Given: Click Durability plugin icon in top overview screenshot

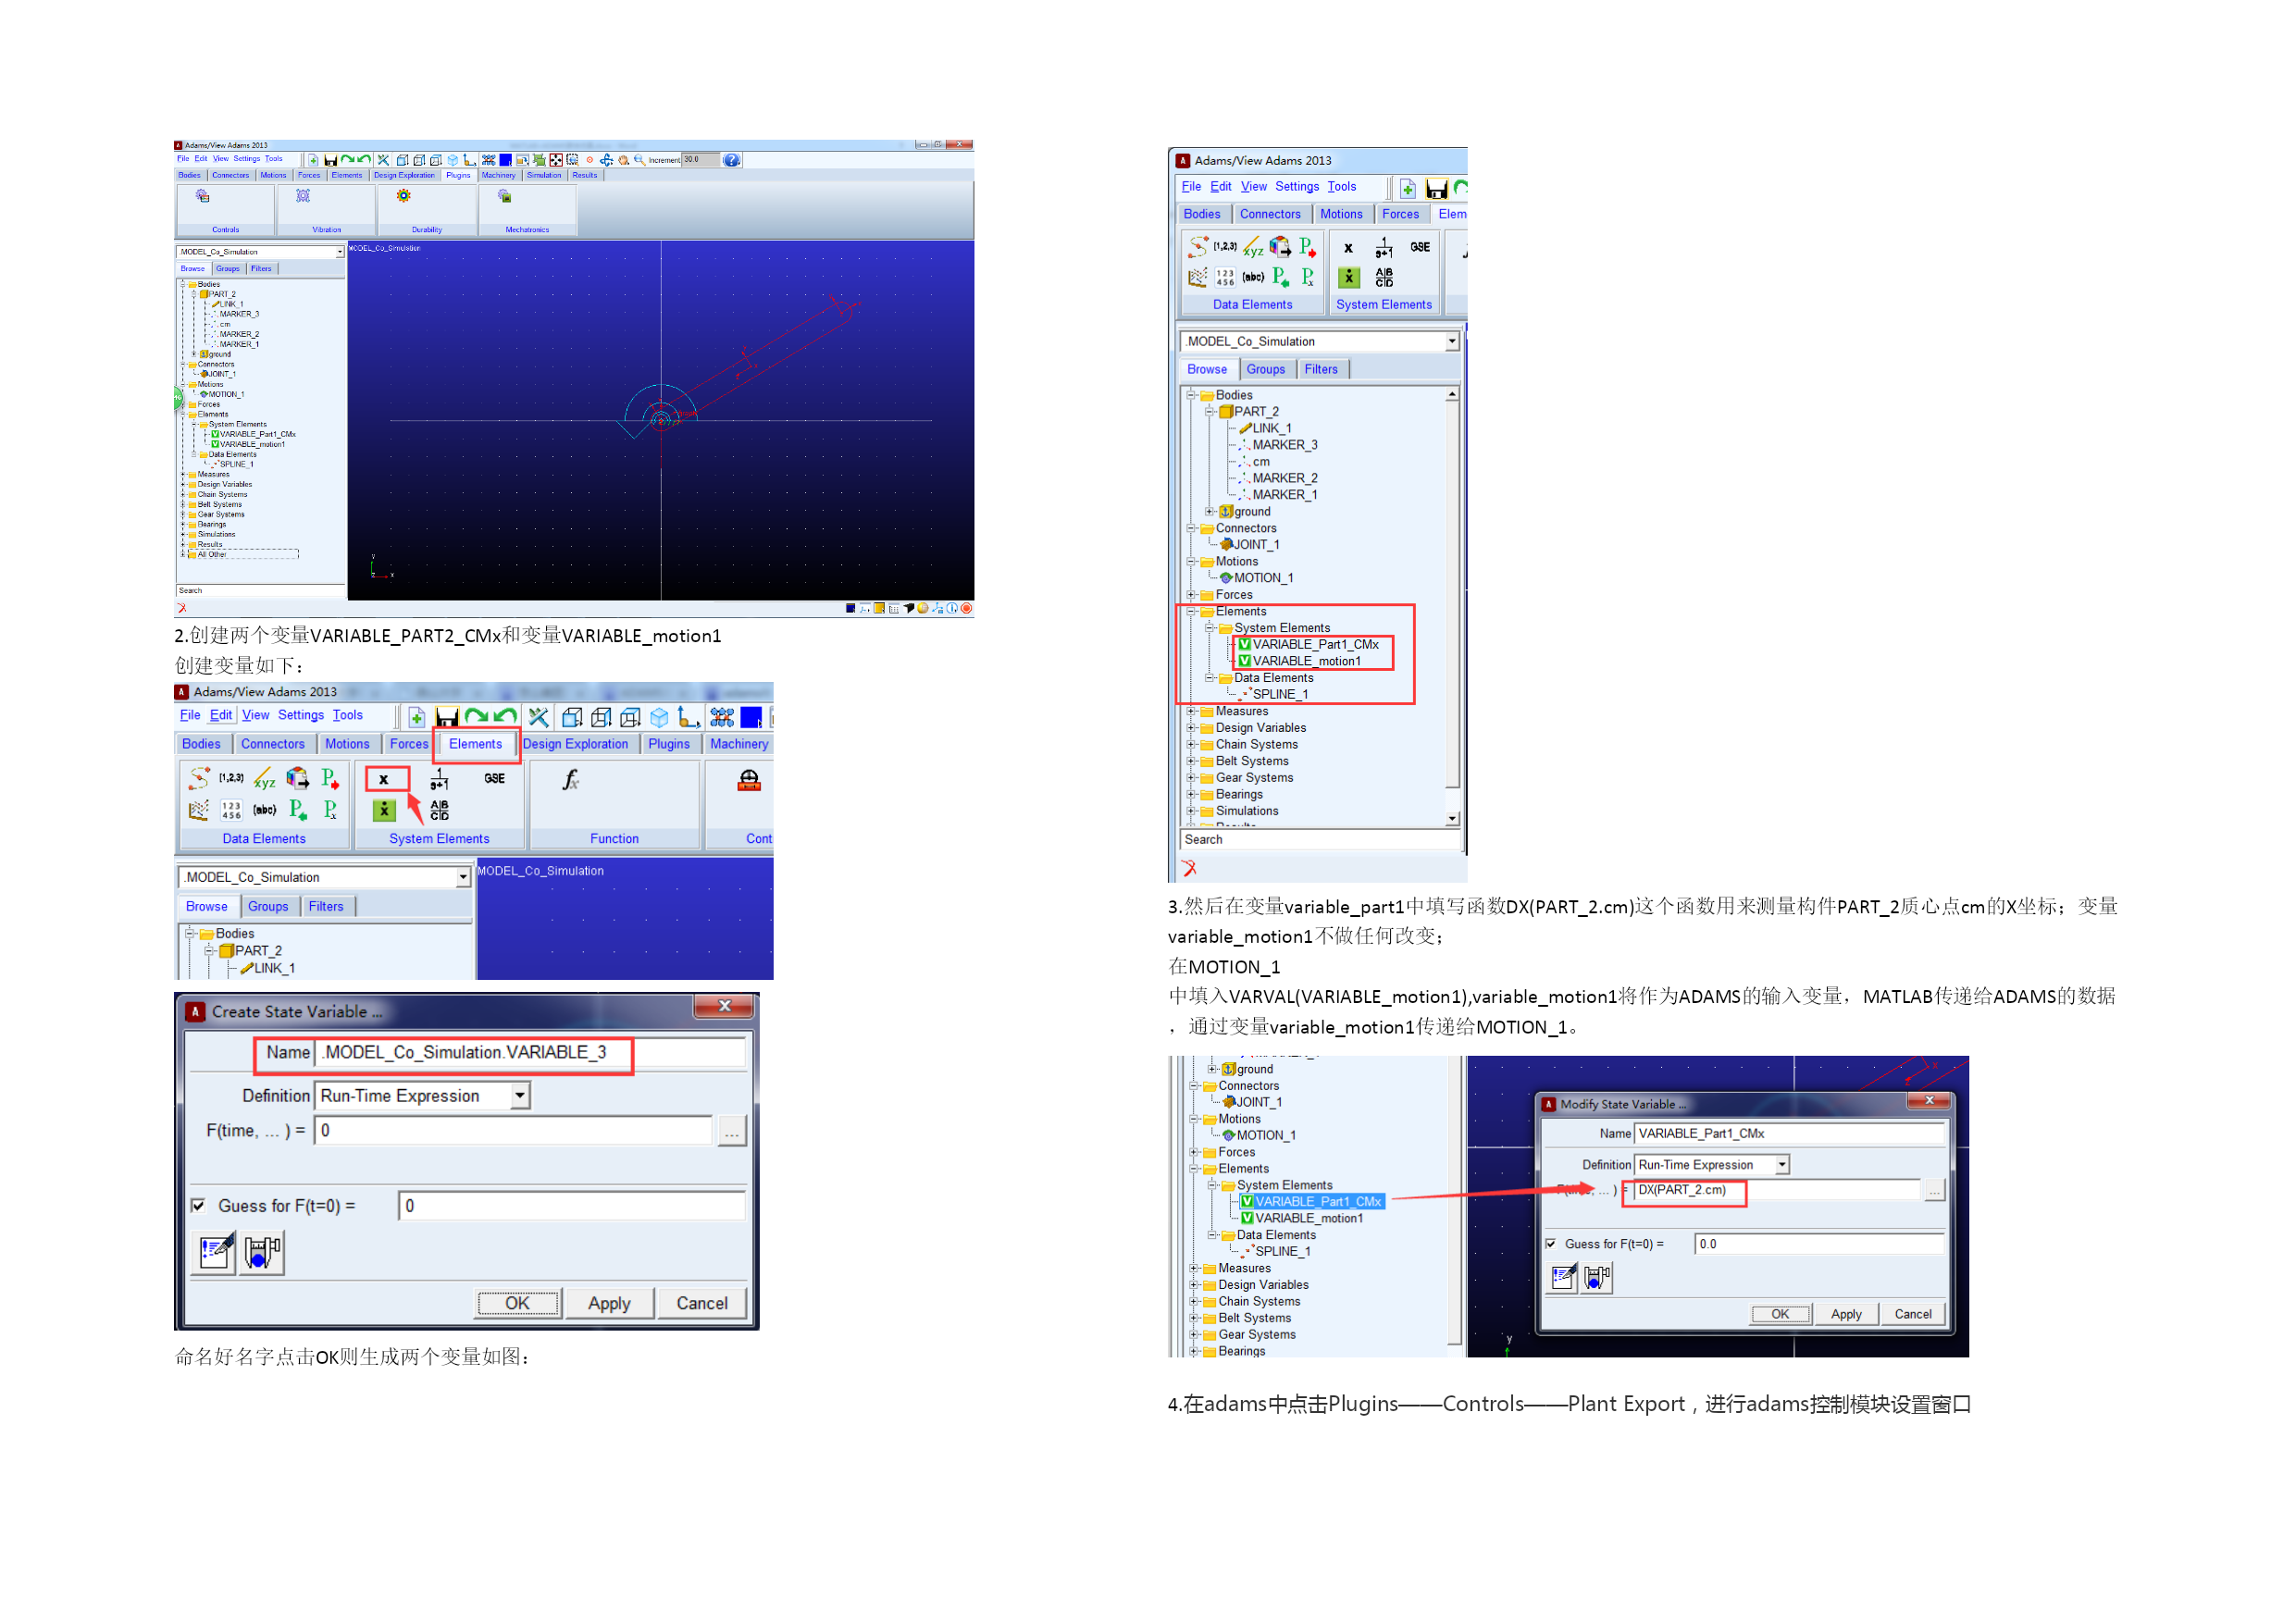Looking at the screenshot, I should [x=404, y=196].
